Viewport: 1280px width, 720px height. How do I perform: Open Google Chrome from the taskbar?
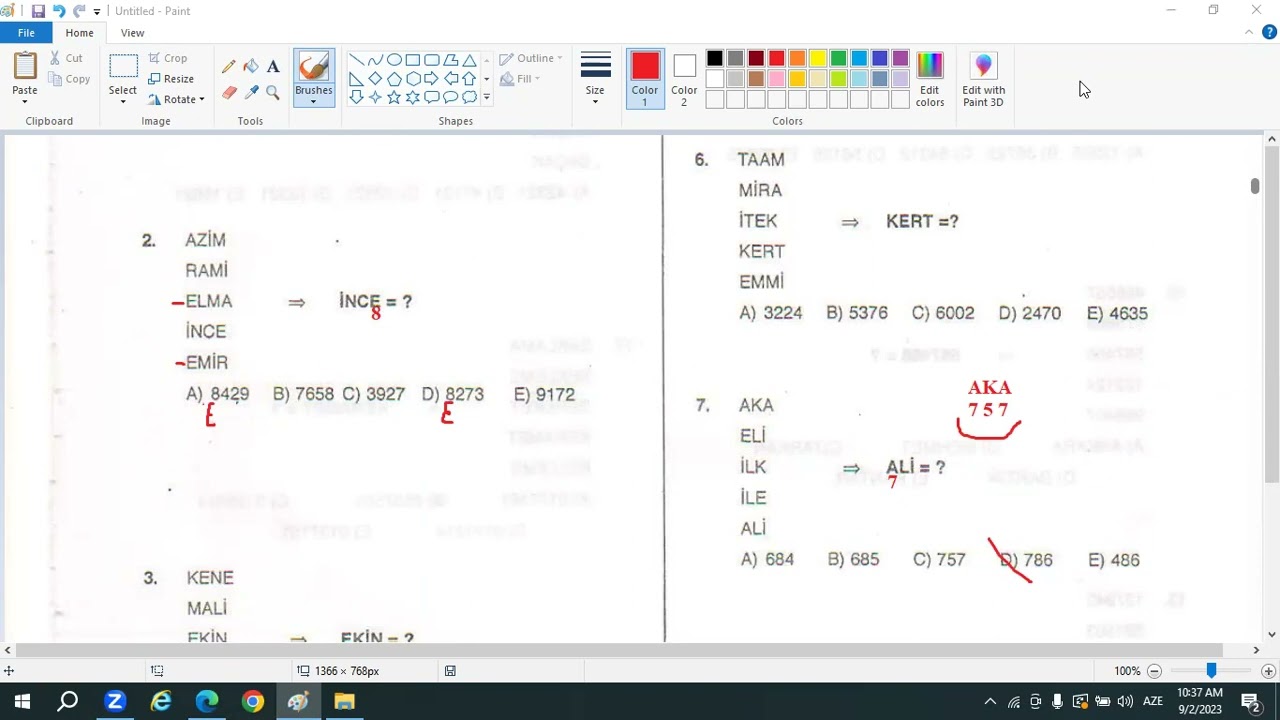pos(253,701)
